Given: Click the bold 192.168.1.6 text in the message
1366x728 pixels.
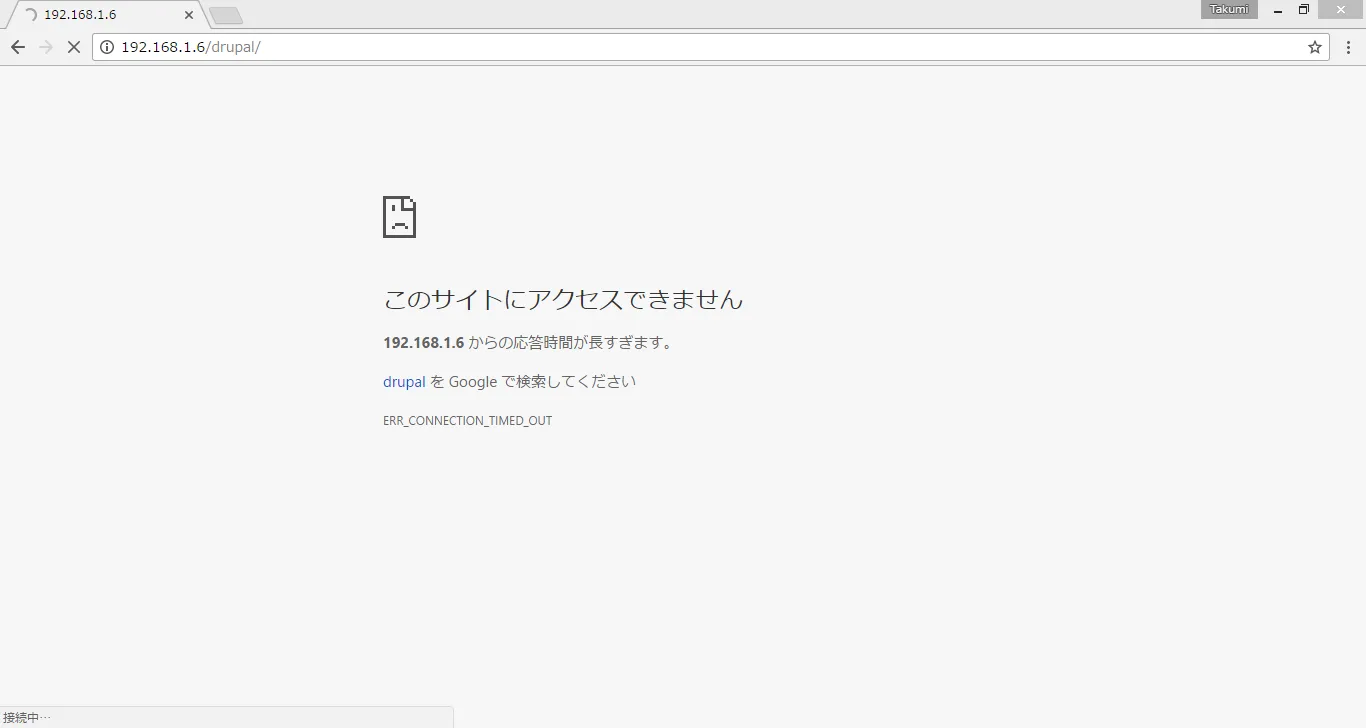Looking at the screenshot, I should (x=424, y=342).
